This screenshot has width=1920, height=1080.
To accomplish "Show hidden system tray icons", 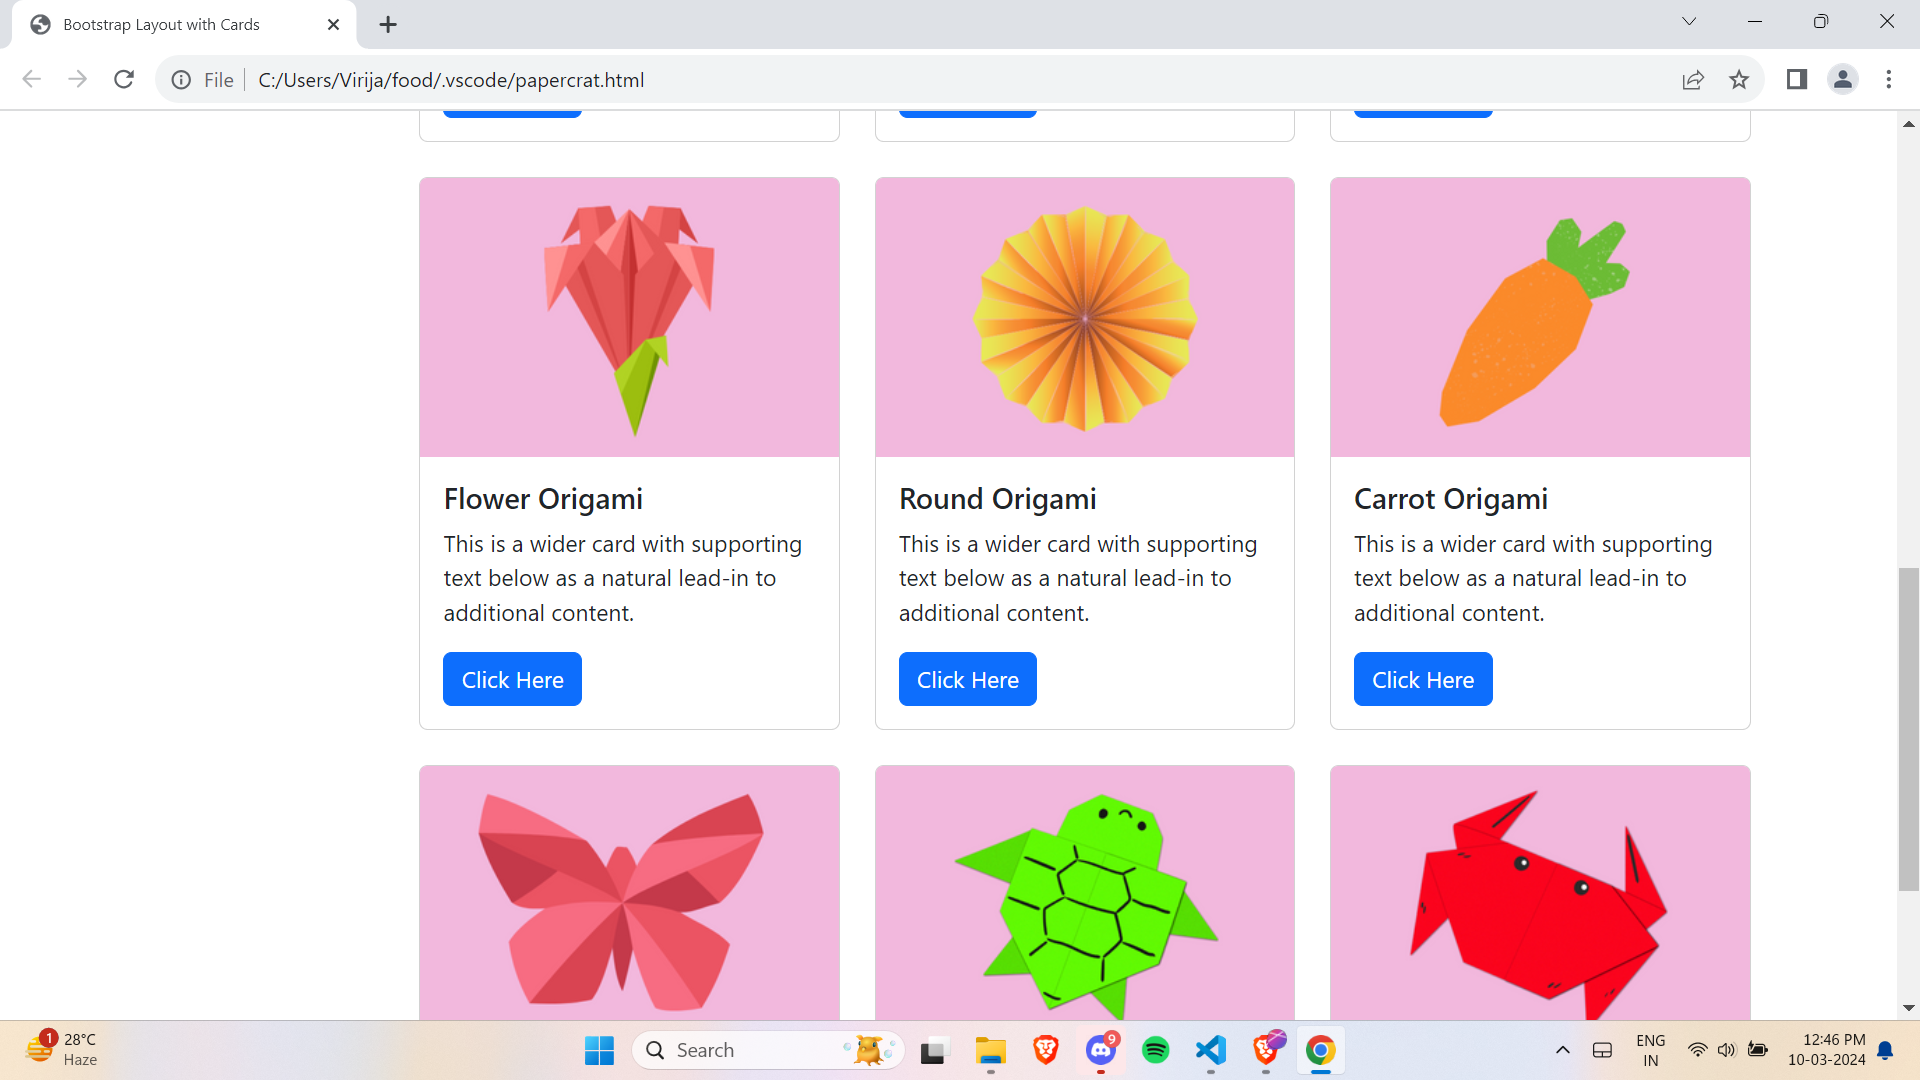I will [1562, 1050].
